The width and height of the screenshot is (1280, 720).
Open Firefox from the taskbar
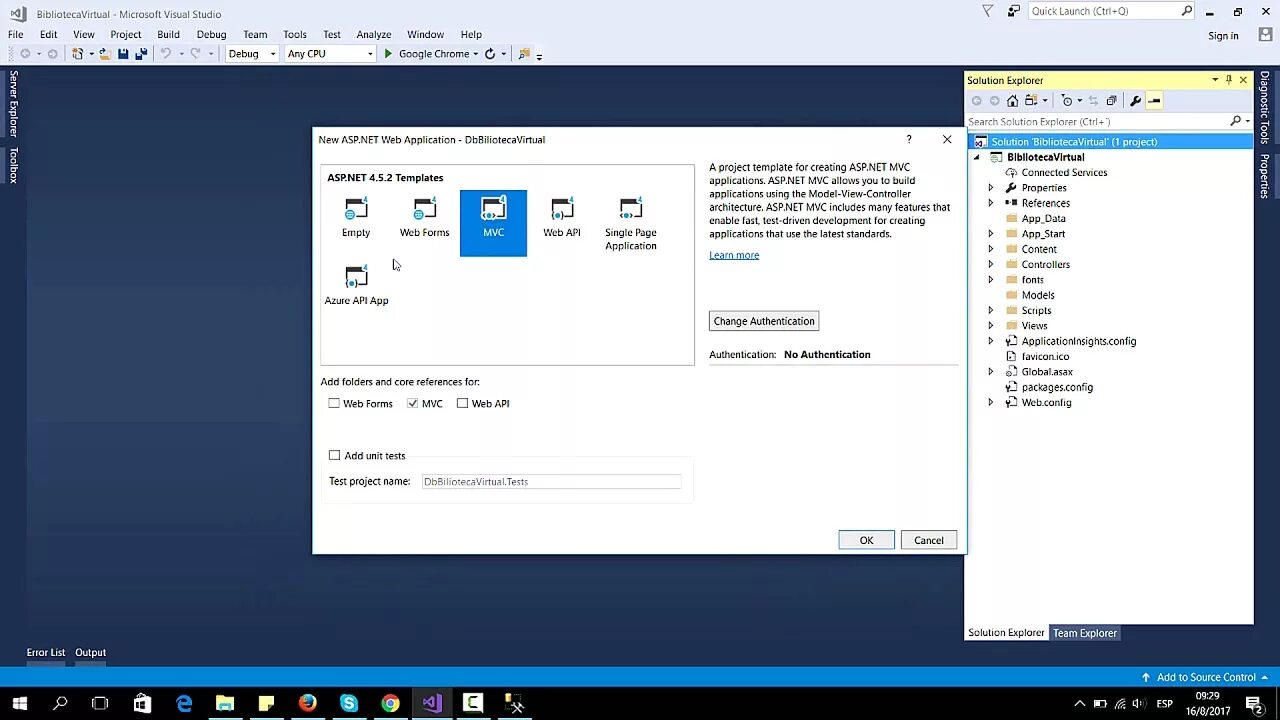(x=307, y=704)
